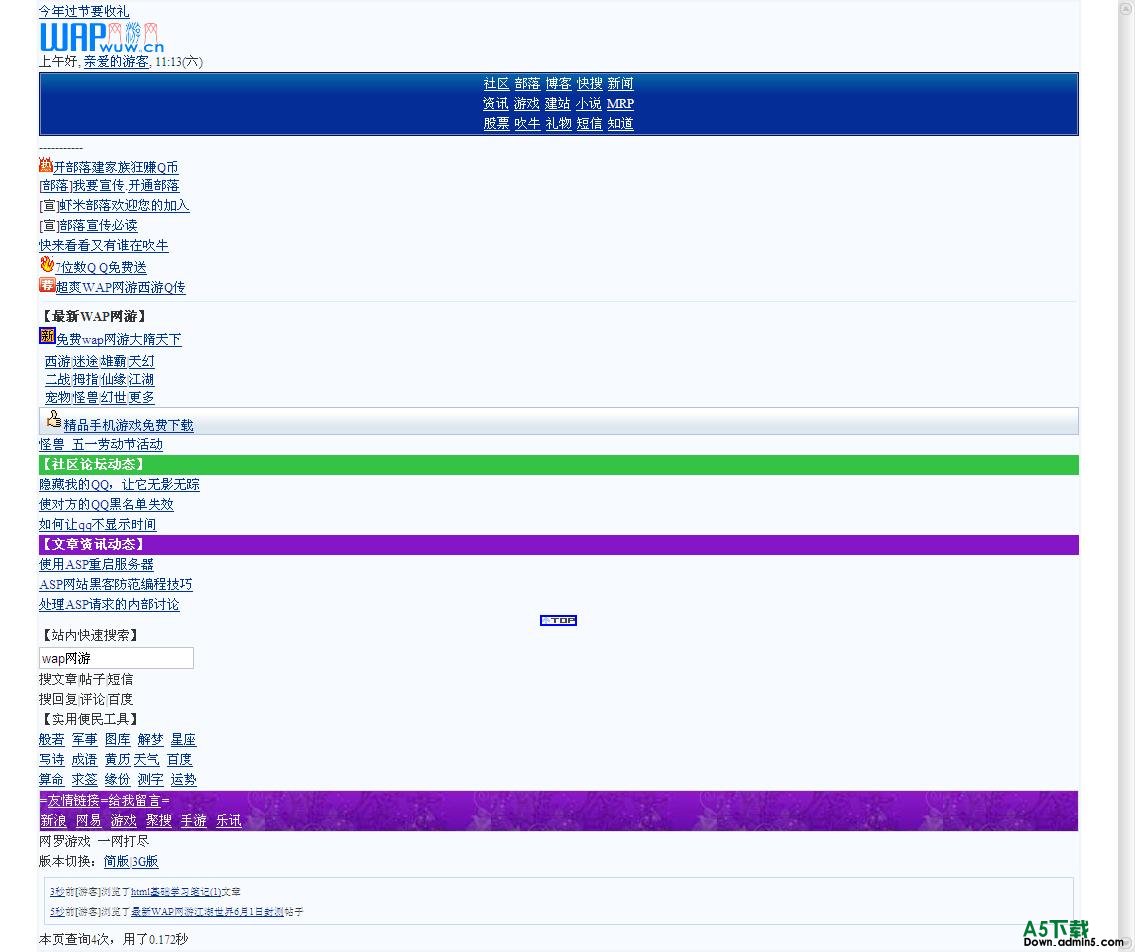
Task: Open the 西游 game link
Action: (58, 361)
